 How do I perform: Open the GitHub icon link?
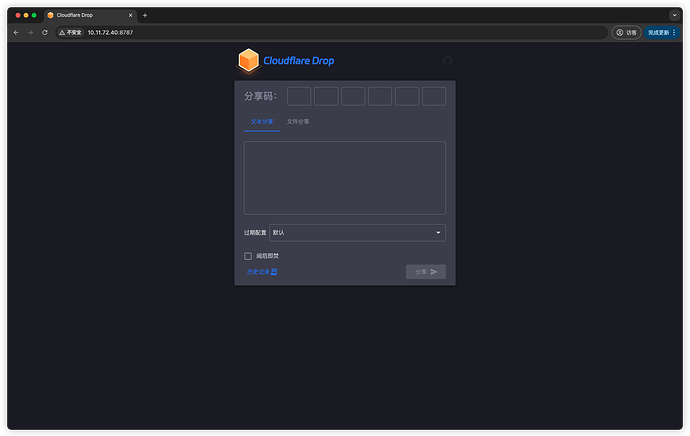[447, 61]
